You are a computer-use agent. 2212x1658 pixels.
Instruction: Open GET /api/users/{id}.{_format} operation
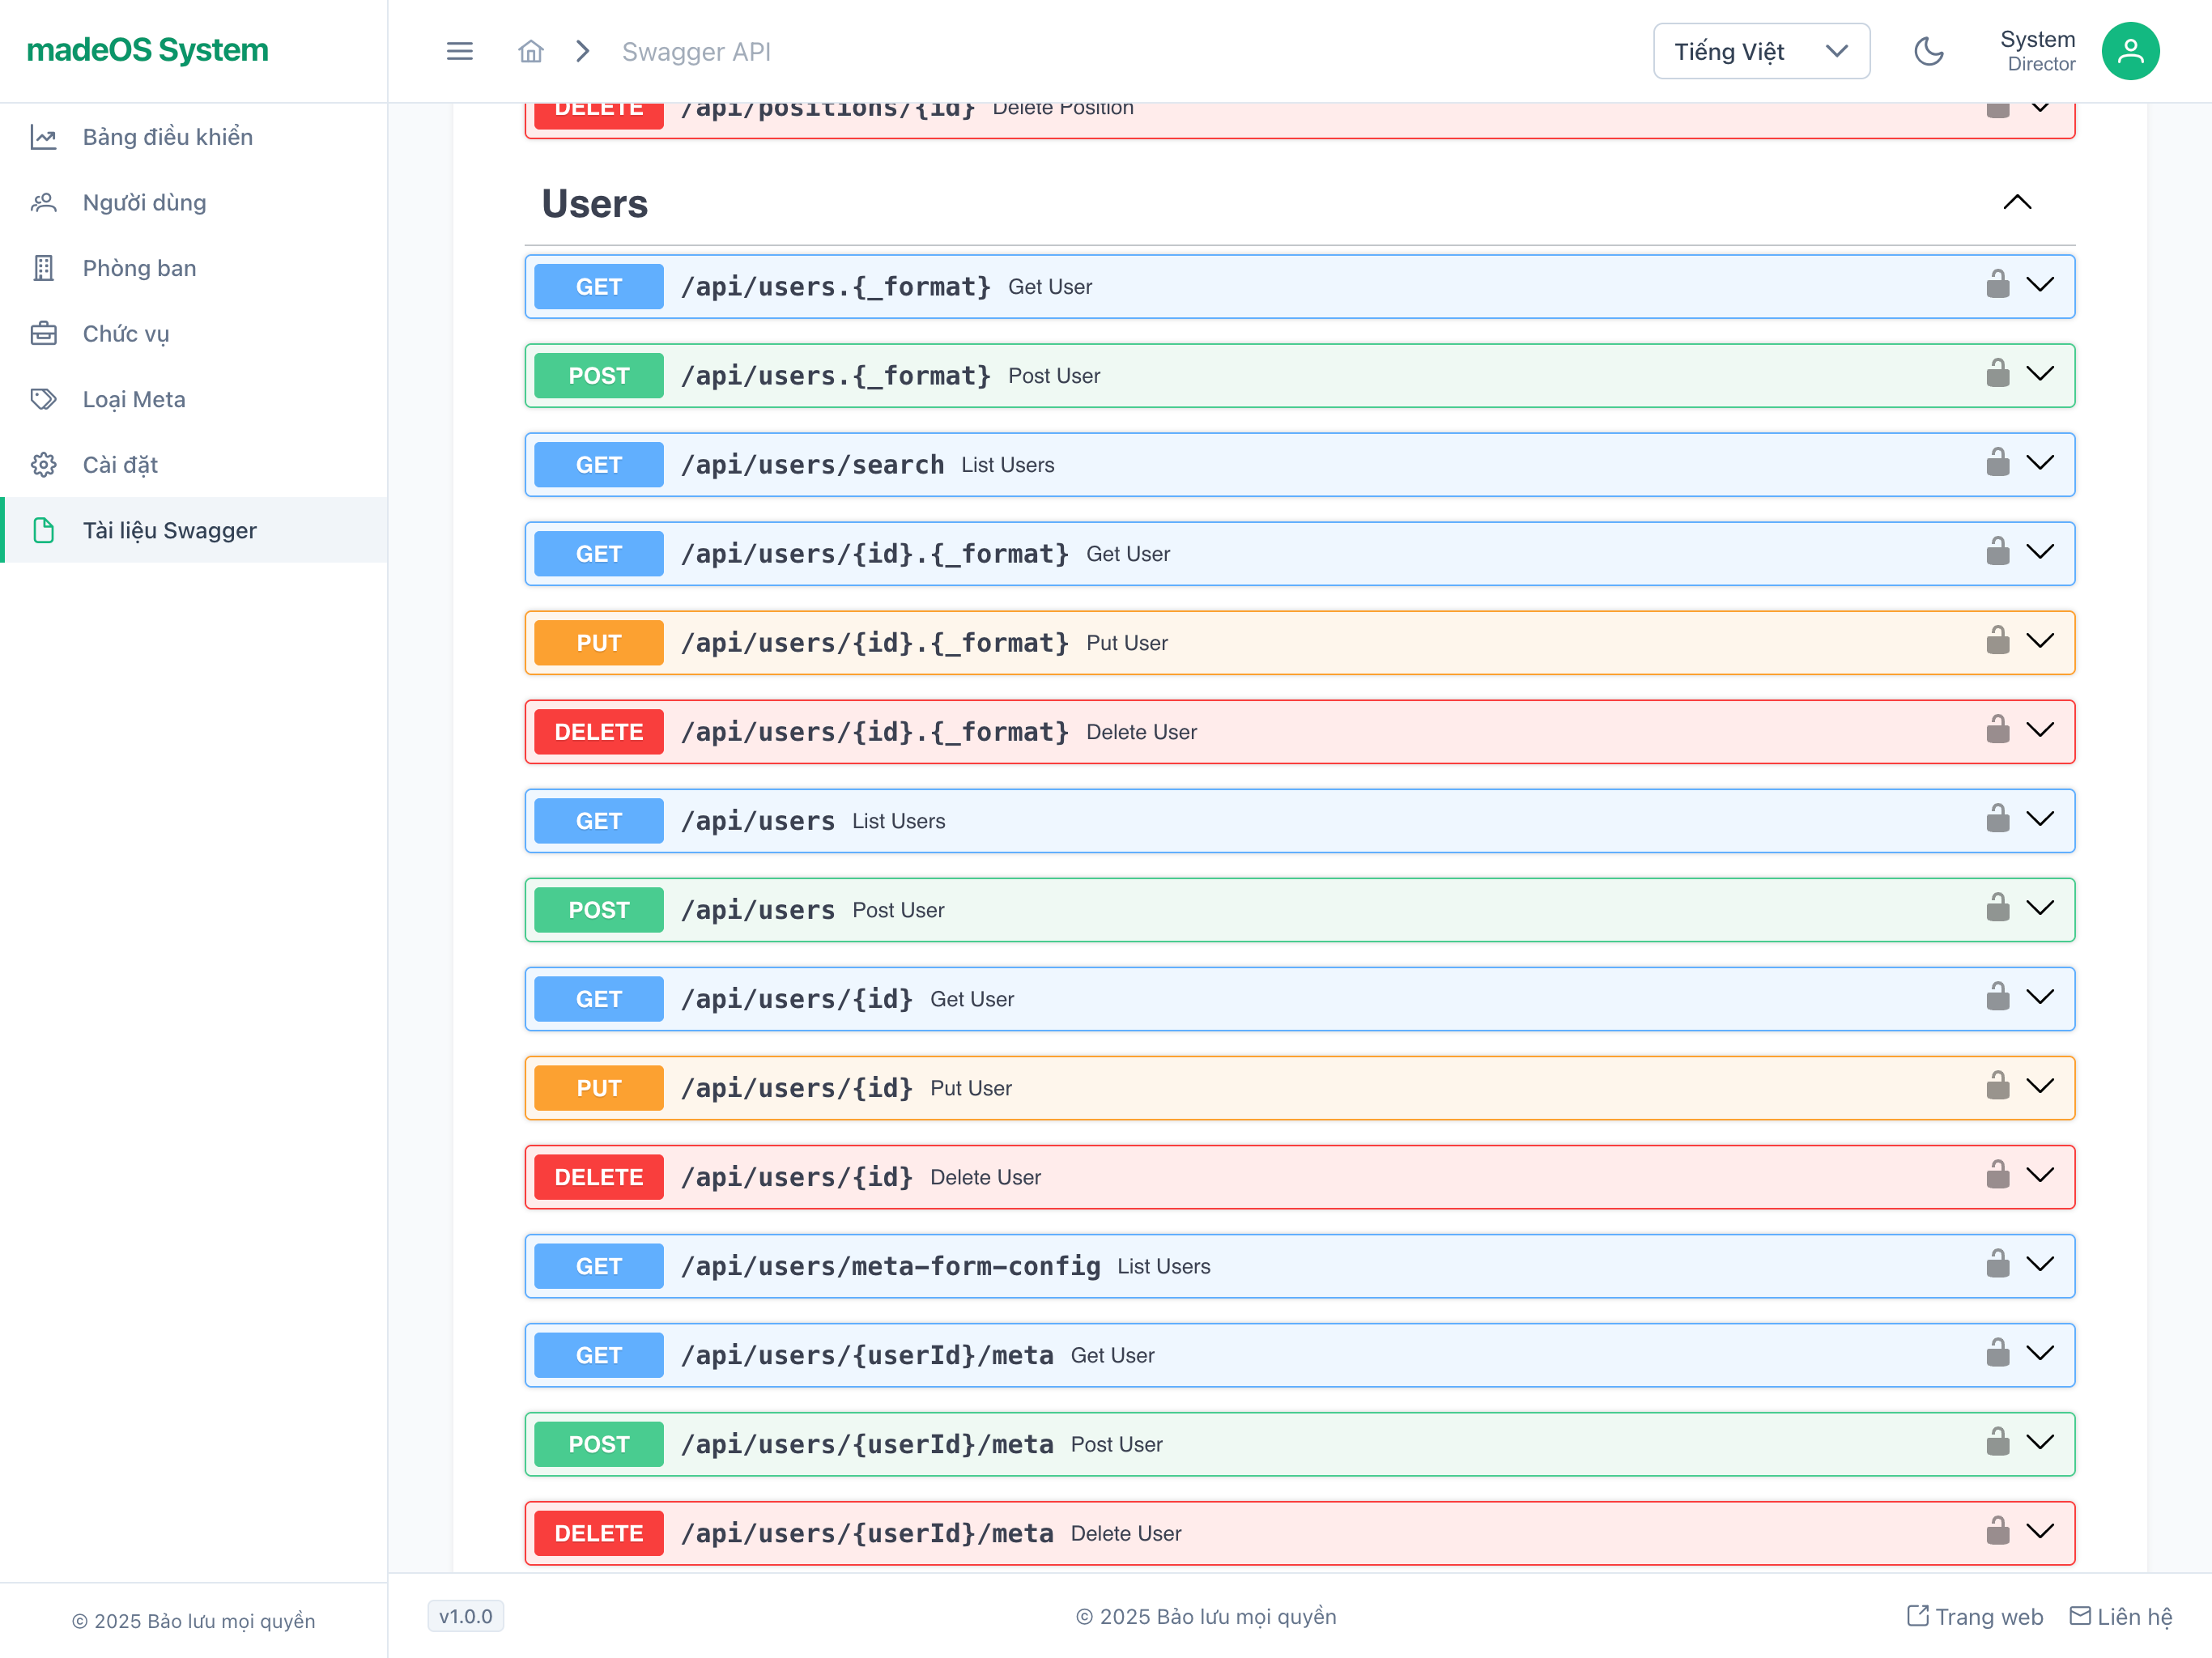[1299, 554]
